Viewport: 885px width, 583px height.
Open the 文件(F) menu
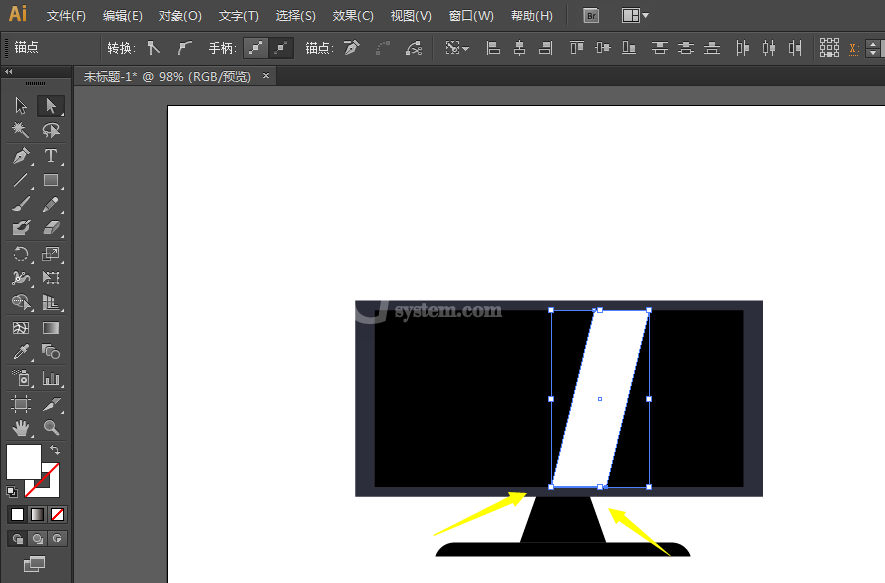click(x=66, y=16)
